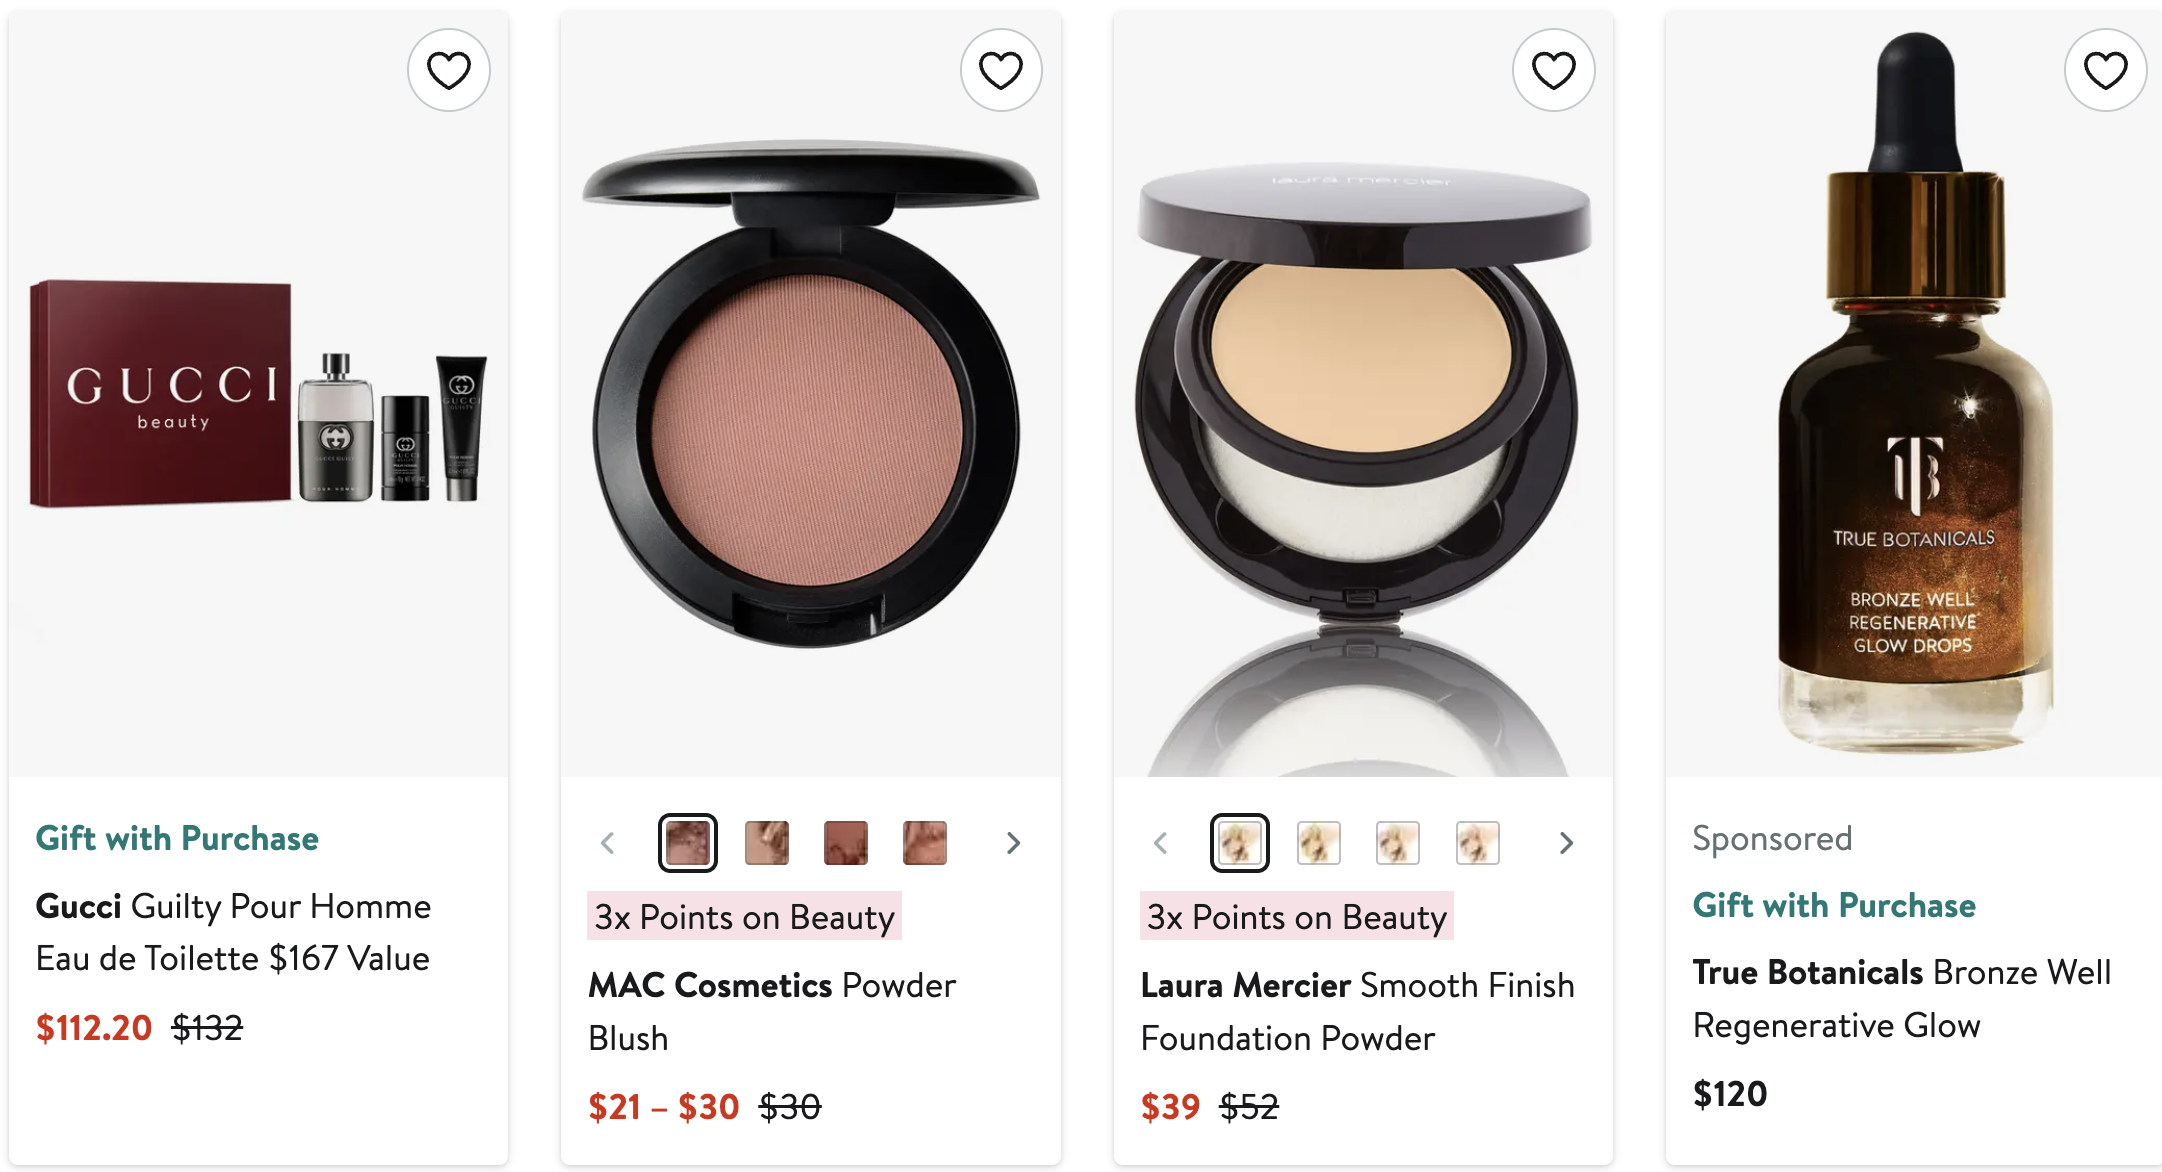Save True Botanicals Glow Drops via heart

tap(2105, 70)
